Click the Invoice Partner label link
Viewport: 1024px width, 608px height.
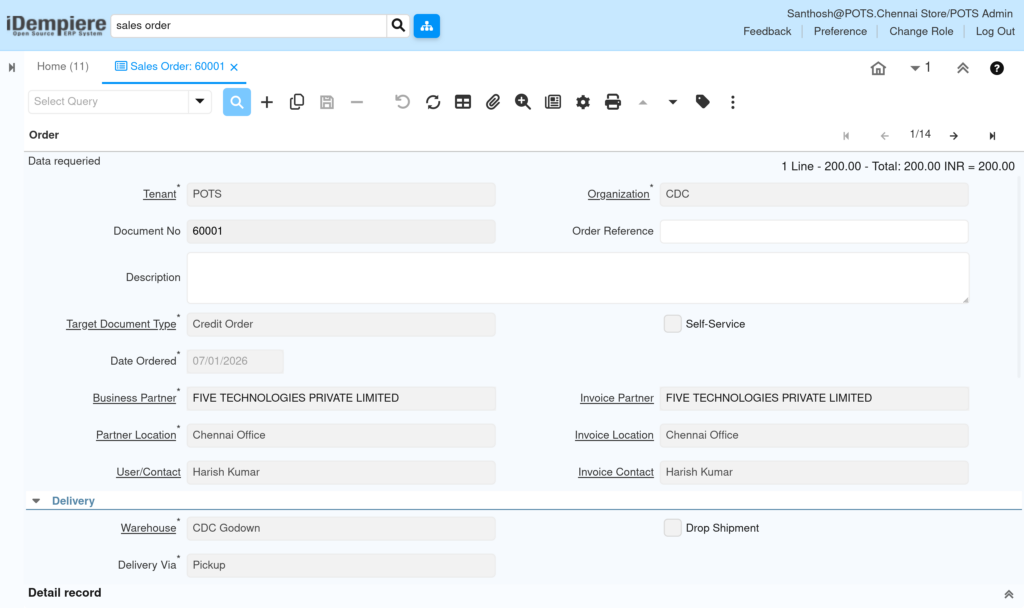click(616, 398)
